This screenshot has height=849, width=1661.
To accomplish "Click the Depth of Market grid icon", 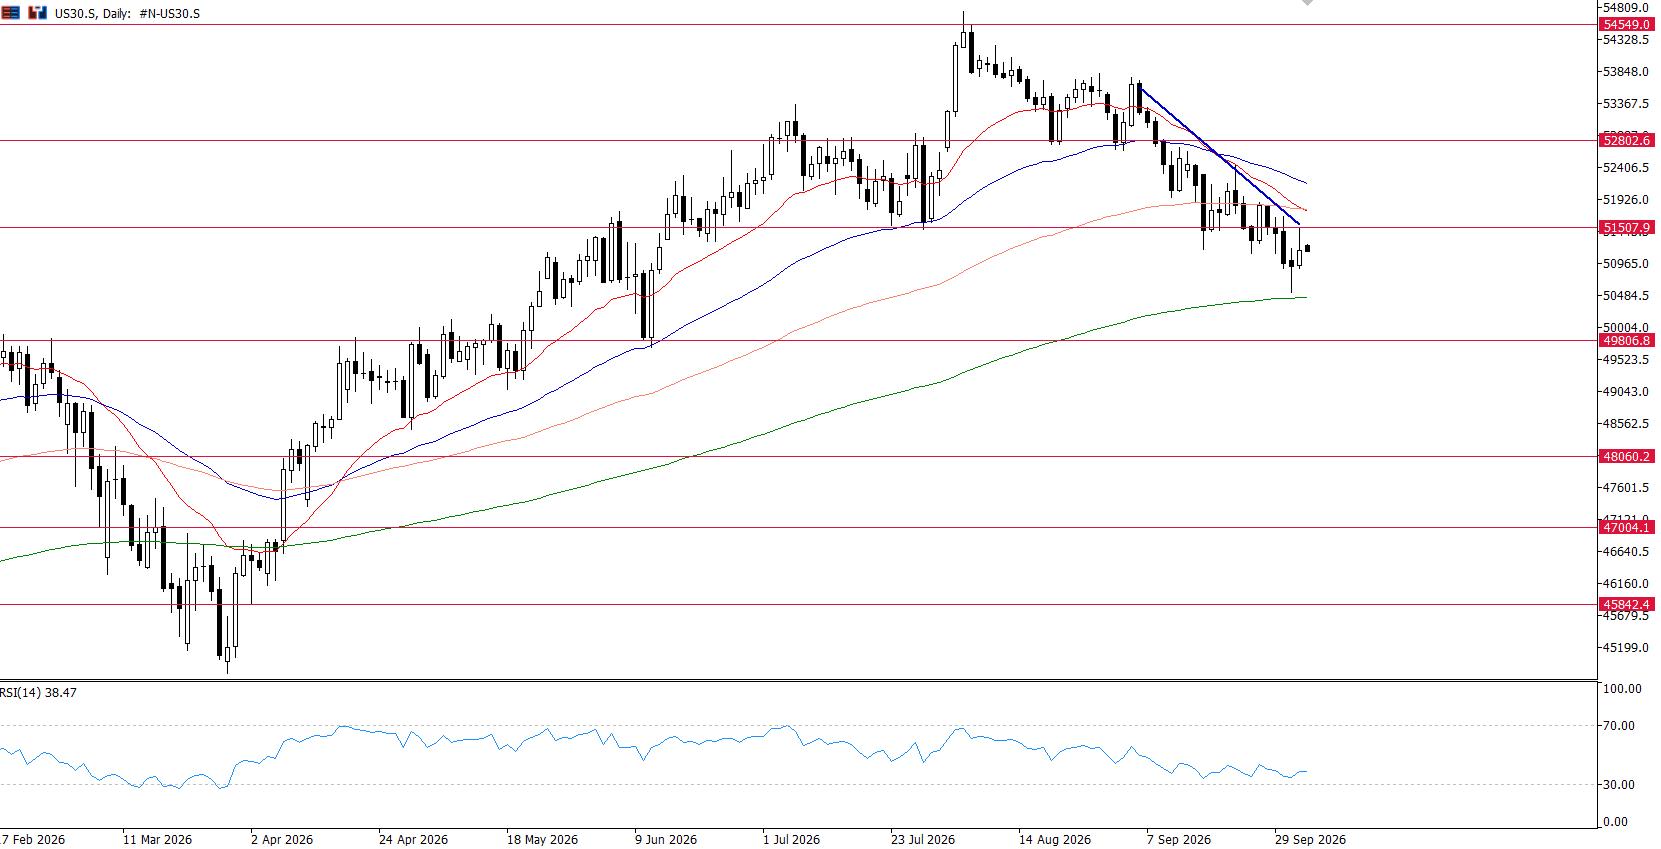I will click(11, 13).
